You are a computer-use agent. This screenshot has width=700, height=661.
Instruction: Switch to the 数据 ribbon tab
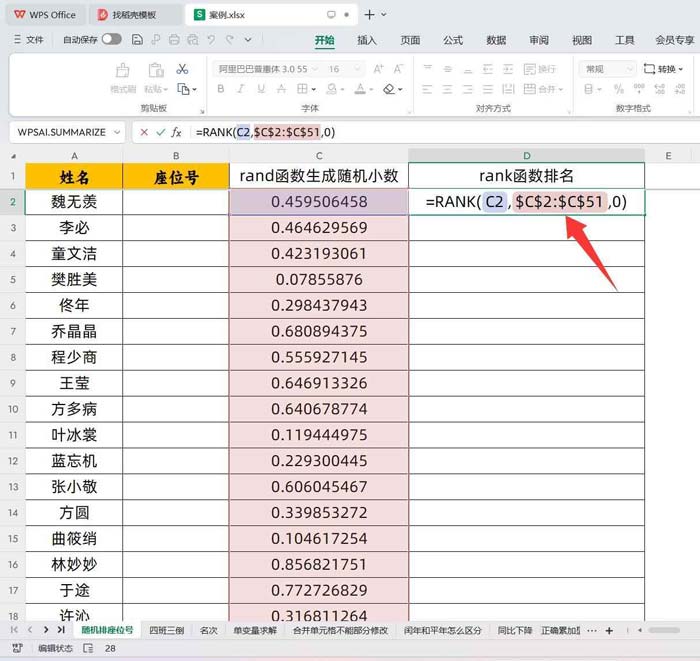pyautogui.click(x=496, y=40)
